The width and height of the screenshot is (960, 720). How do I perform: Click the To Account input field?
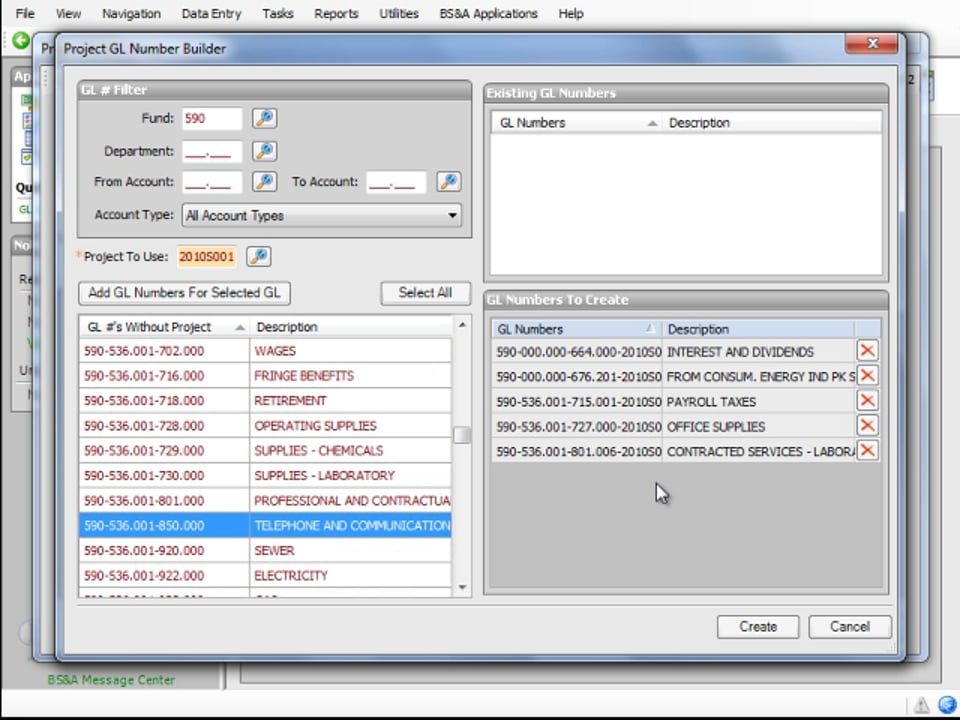pos(396,182)
